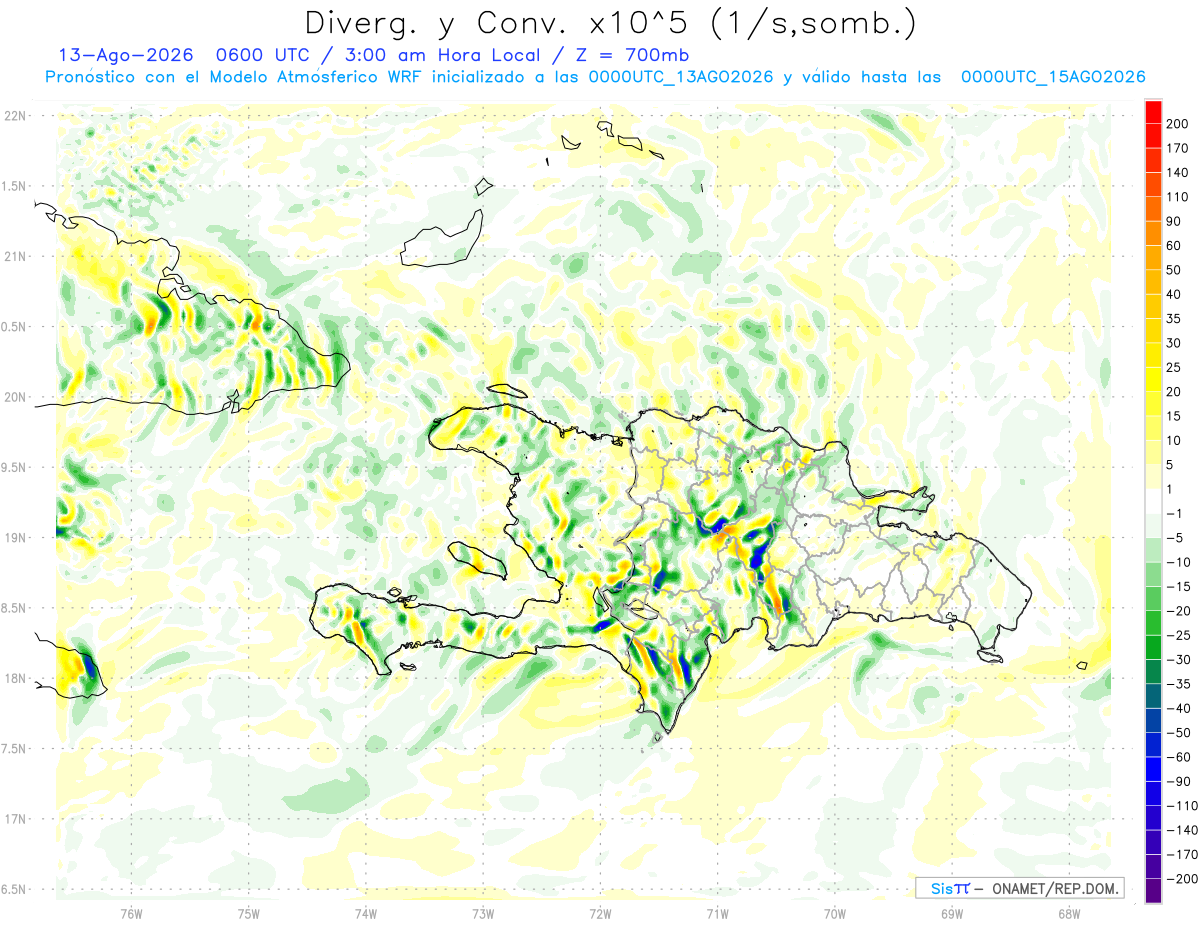The image size is (1200, 927).
Task: Click the '17N' latitude label
Action: point(16,819)
